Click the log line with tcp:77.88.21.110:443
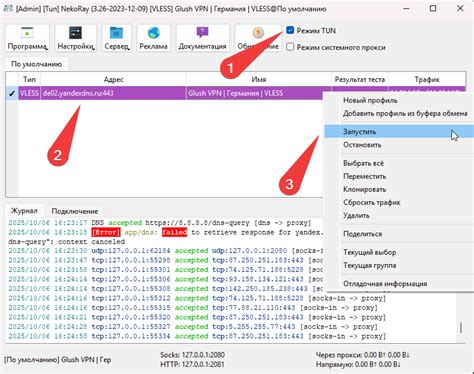 (x=193, y=308)
